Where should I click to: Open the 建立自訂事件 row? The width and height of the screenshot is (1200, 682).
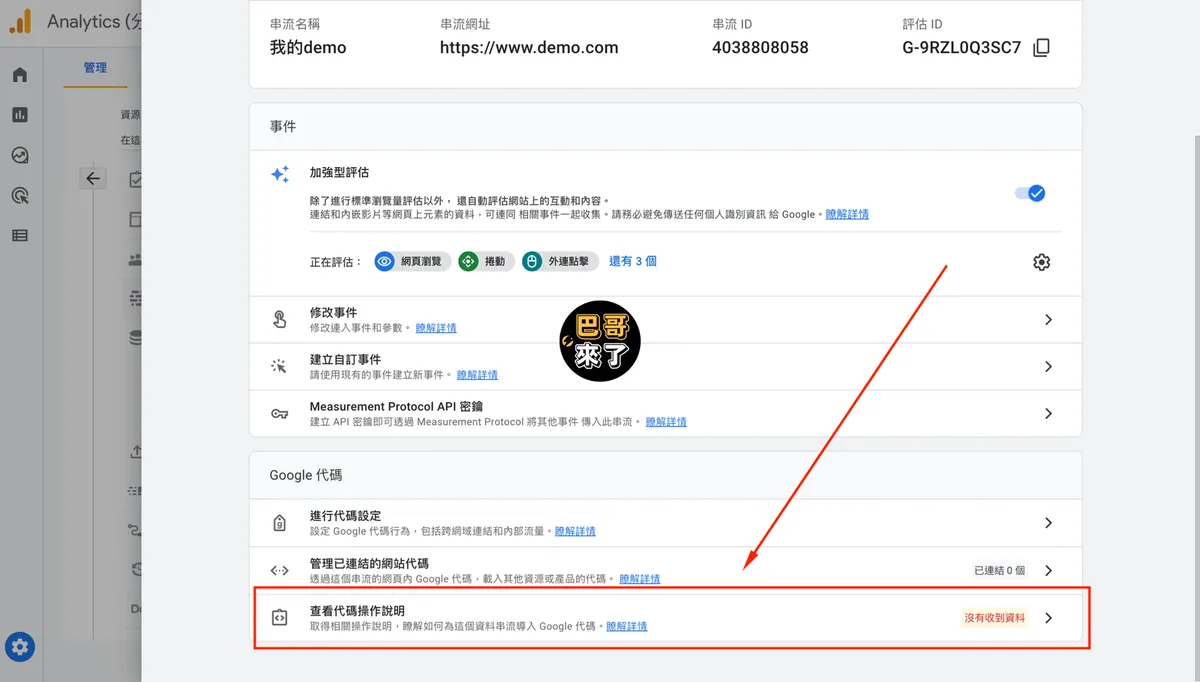tap(665, 367)
